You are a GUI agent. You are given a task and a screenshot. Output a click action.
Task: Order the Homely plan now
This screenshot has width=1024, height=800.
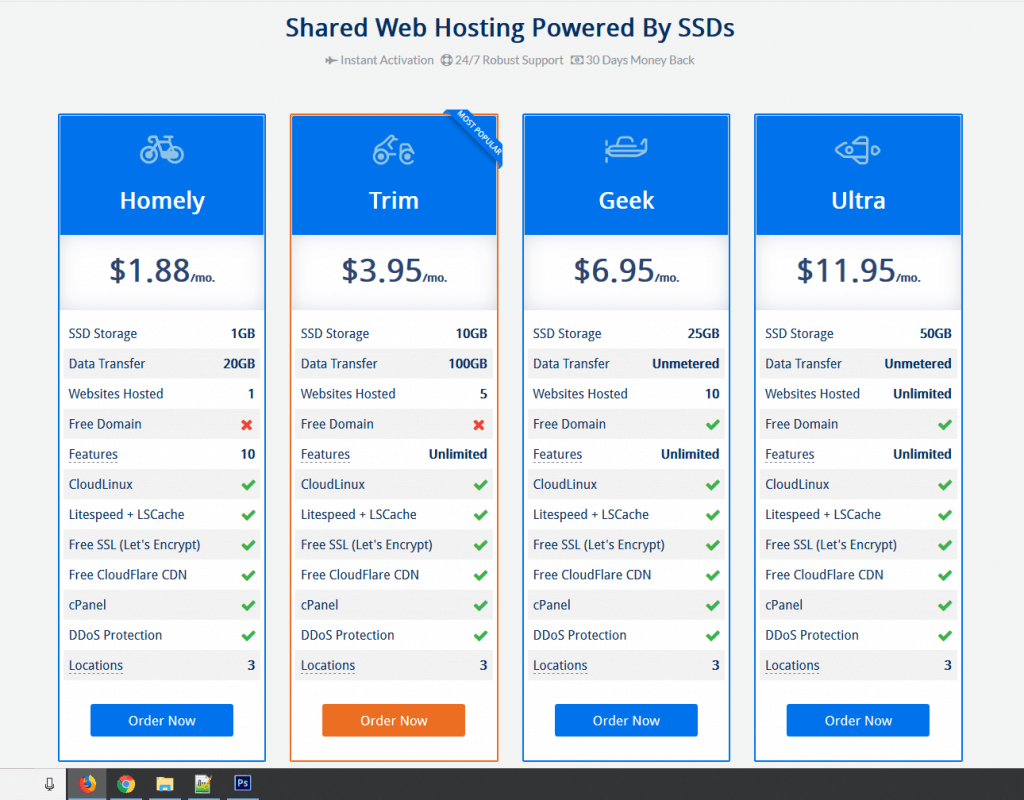tap(162, 720)
